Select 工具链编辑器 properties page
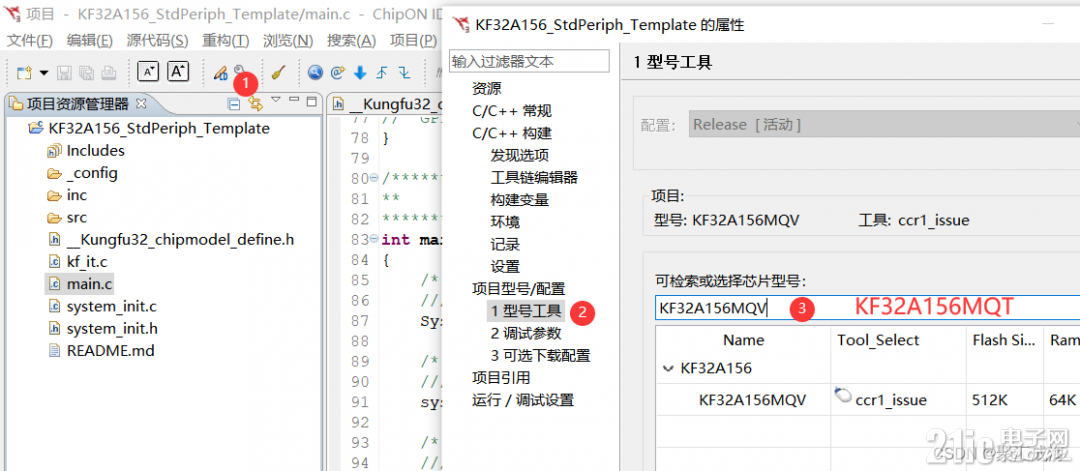The image size is (1080, 471). (534, 178)
